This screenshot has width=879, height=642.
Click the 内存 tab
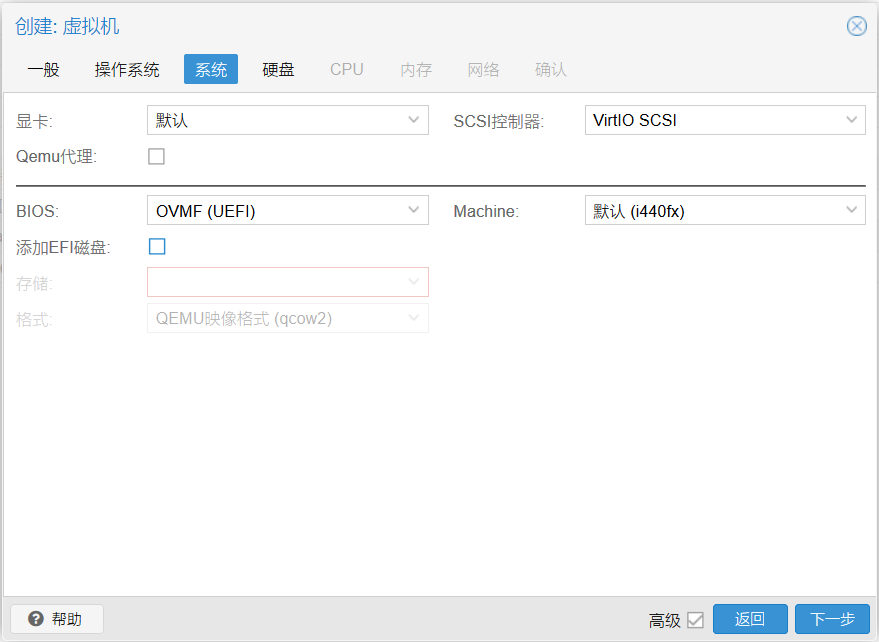(416, 70)
